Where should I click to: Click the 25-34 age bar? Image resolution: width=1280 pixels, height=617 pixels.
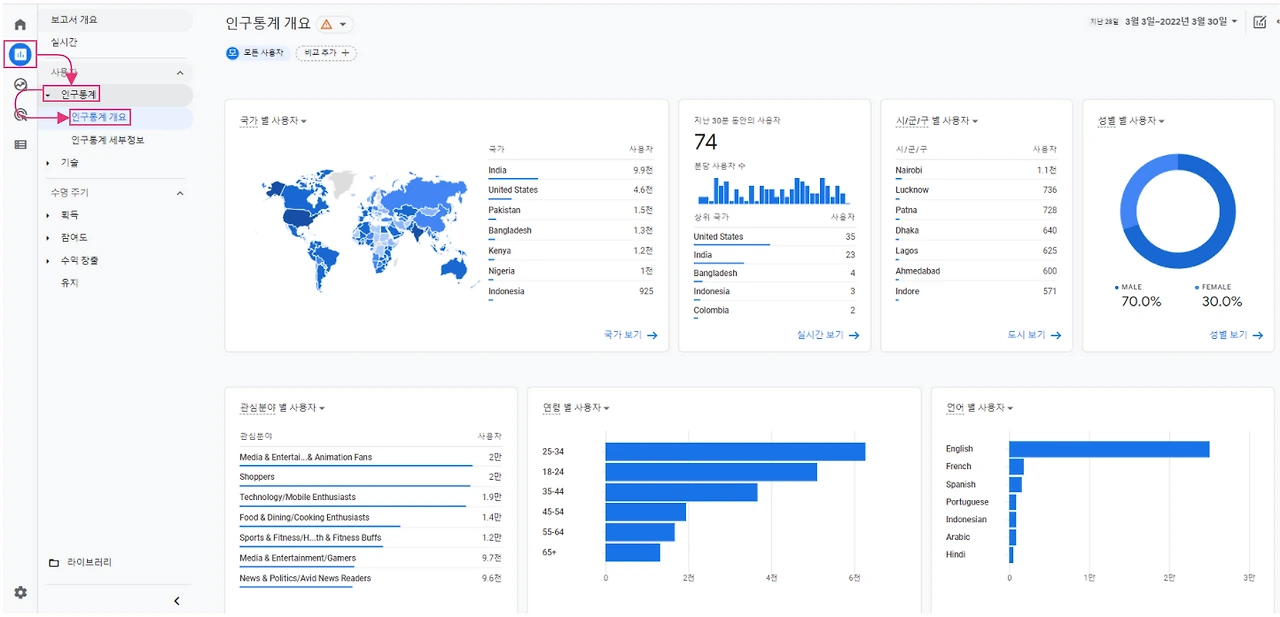[735, 452]
